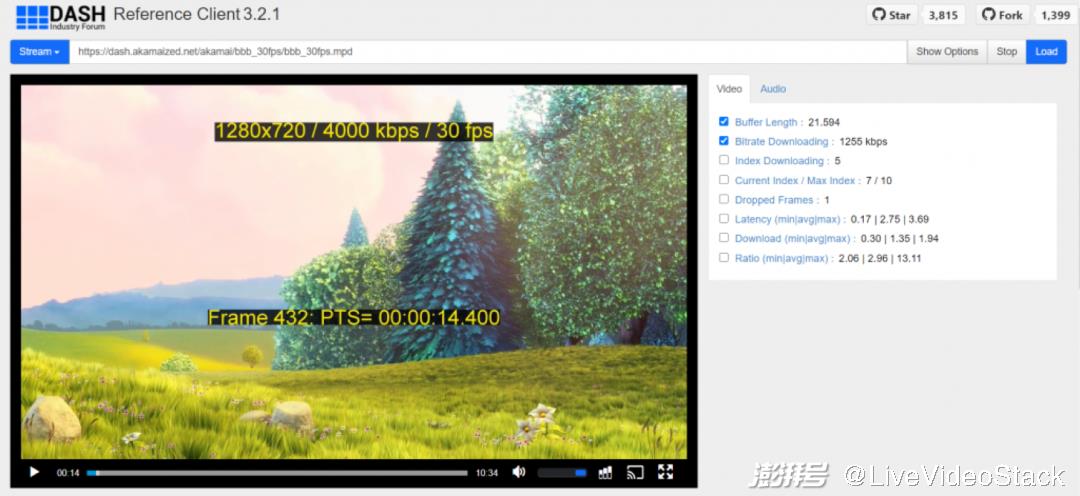Viewport: 1080px width, 496px height.
Task: Enable the Index Downloading checkbox
Action: [723, 160]
